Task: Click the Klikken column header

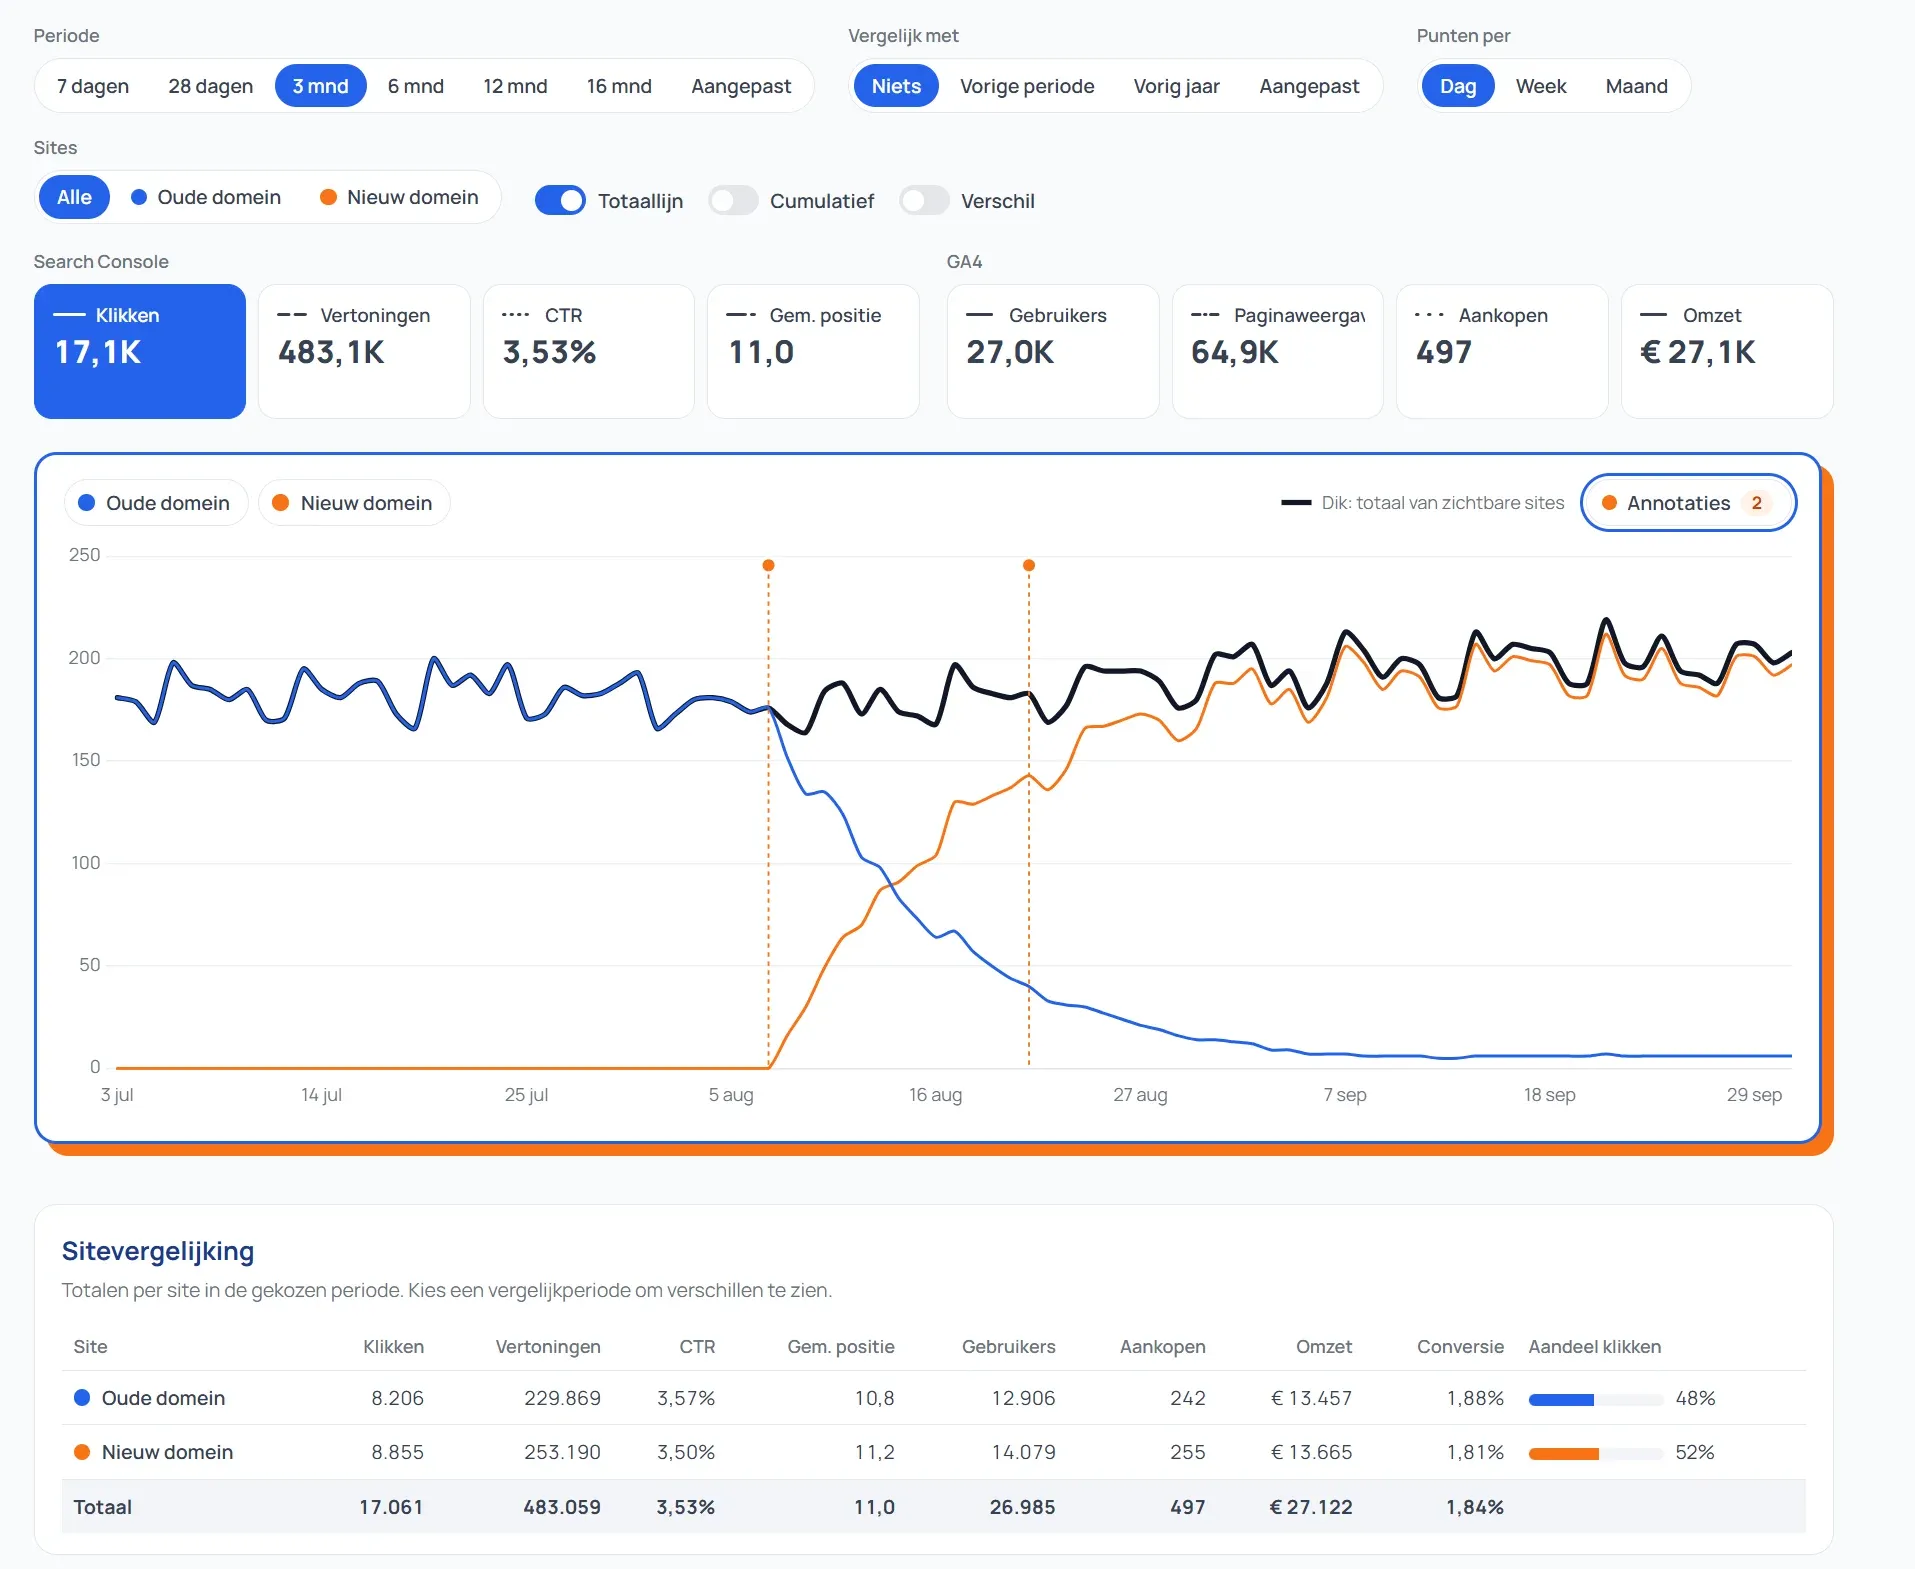Action: [393, 1347]
